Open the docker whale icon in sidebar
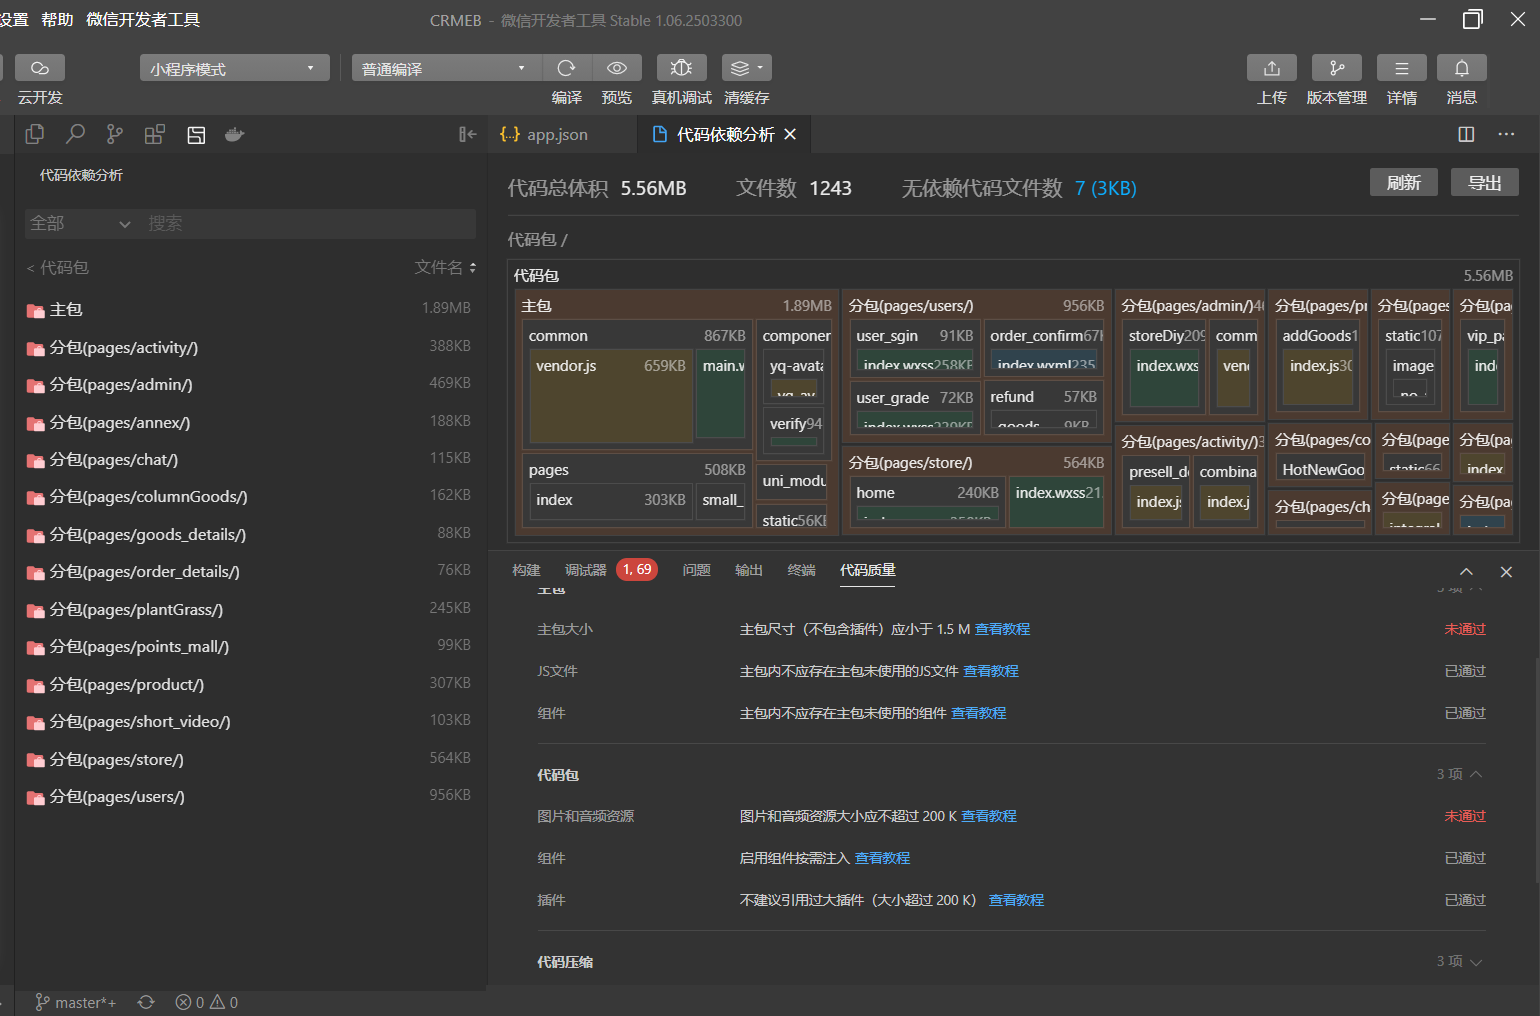Viewport: 1540px width, 1016px height. [x=235, y=134]
